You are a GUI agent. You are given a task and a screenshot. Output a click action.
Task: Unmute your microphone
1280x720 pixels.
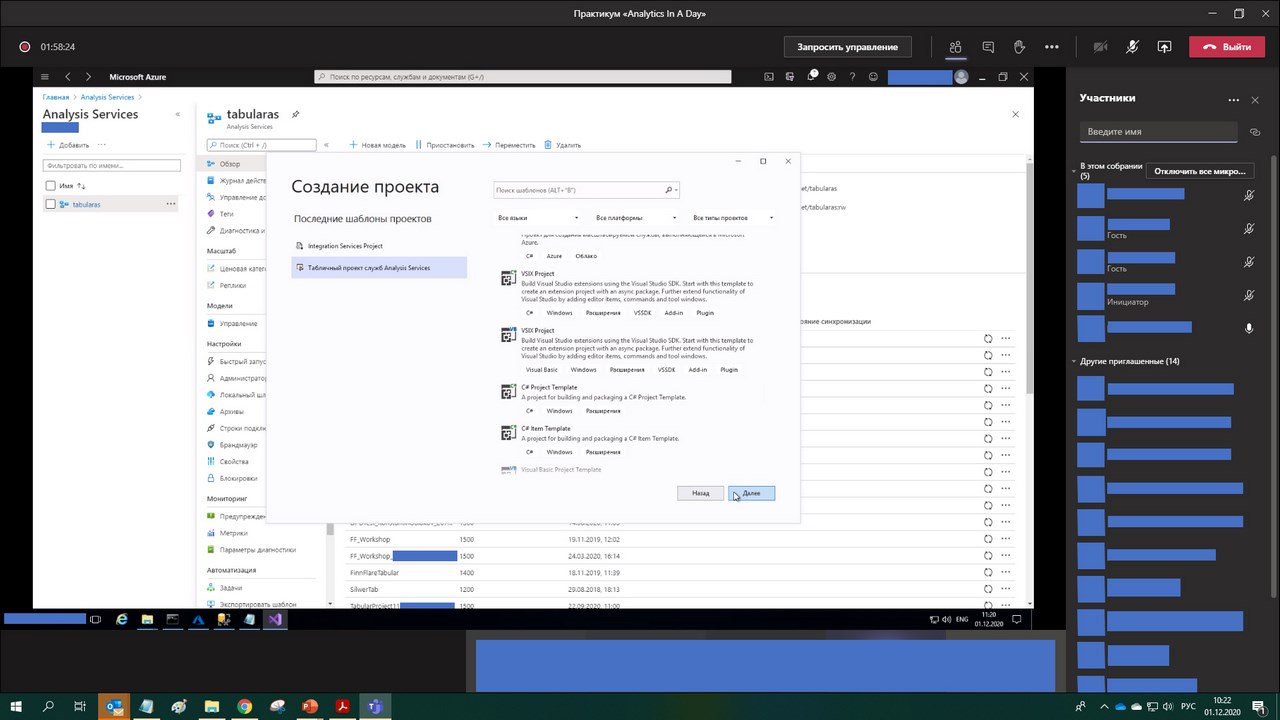(x=1132, y=47)
